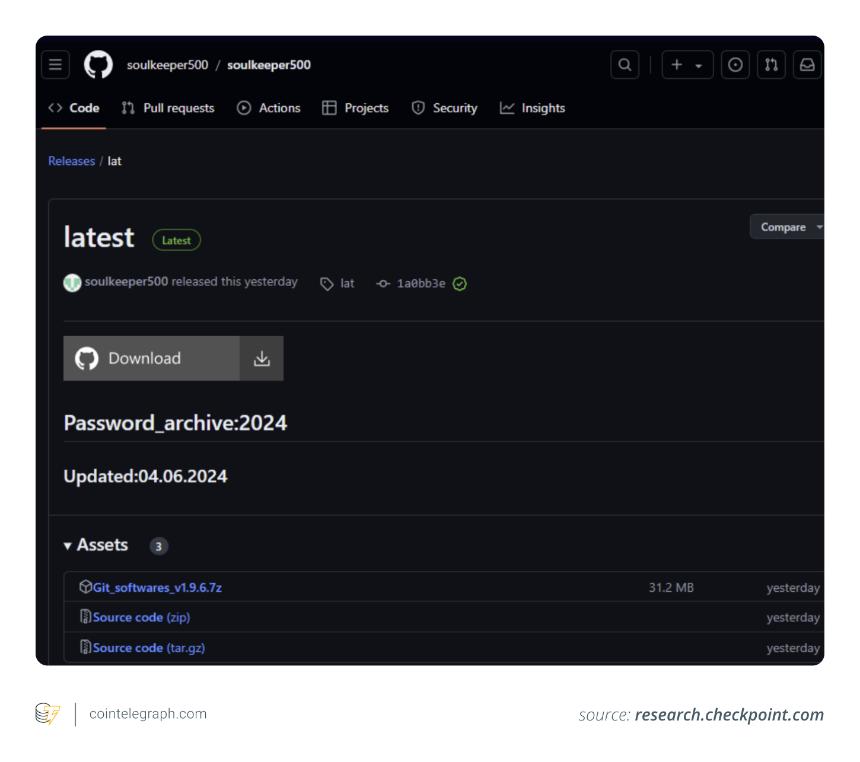Image resolution: width=860 pixels, height=762 pixels.
Task: Click the soulkeeper500 owner link in header
Action: pos(167,65)
